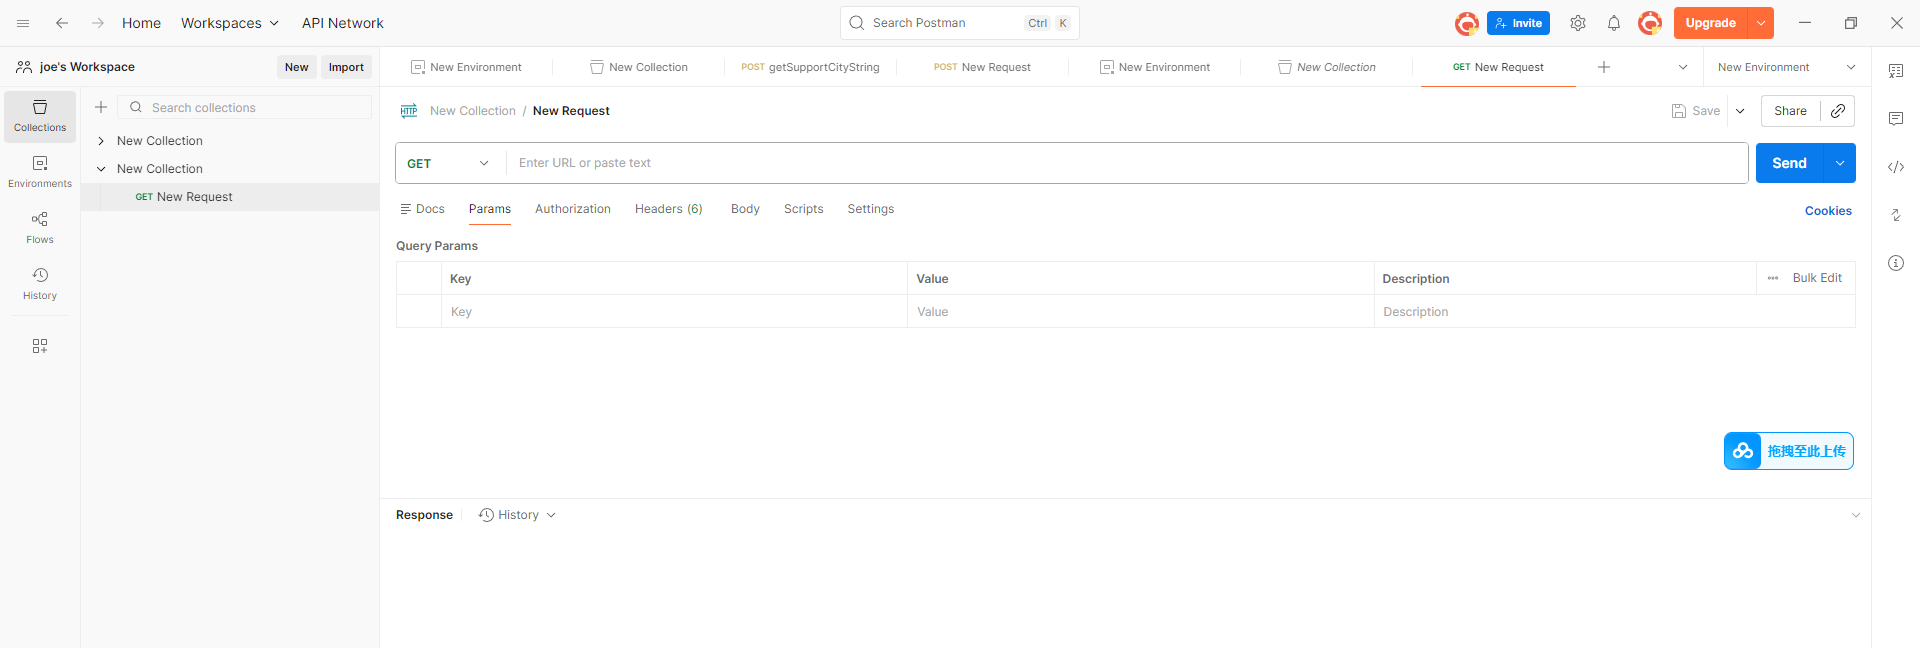Click the magnifier in Search Postman
This screenshot has height=648, width=1920.
857,23
